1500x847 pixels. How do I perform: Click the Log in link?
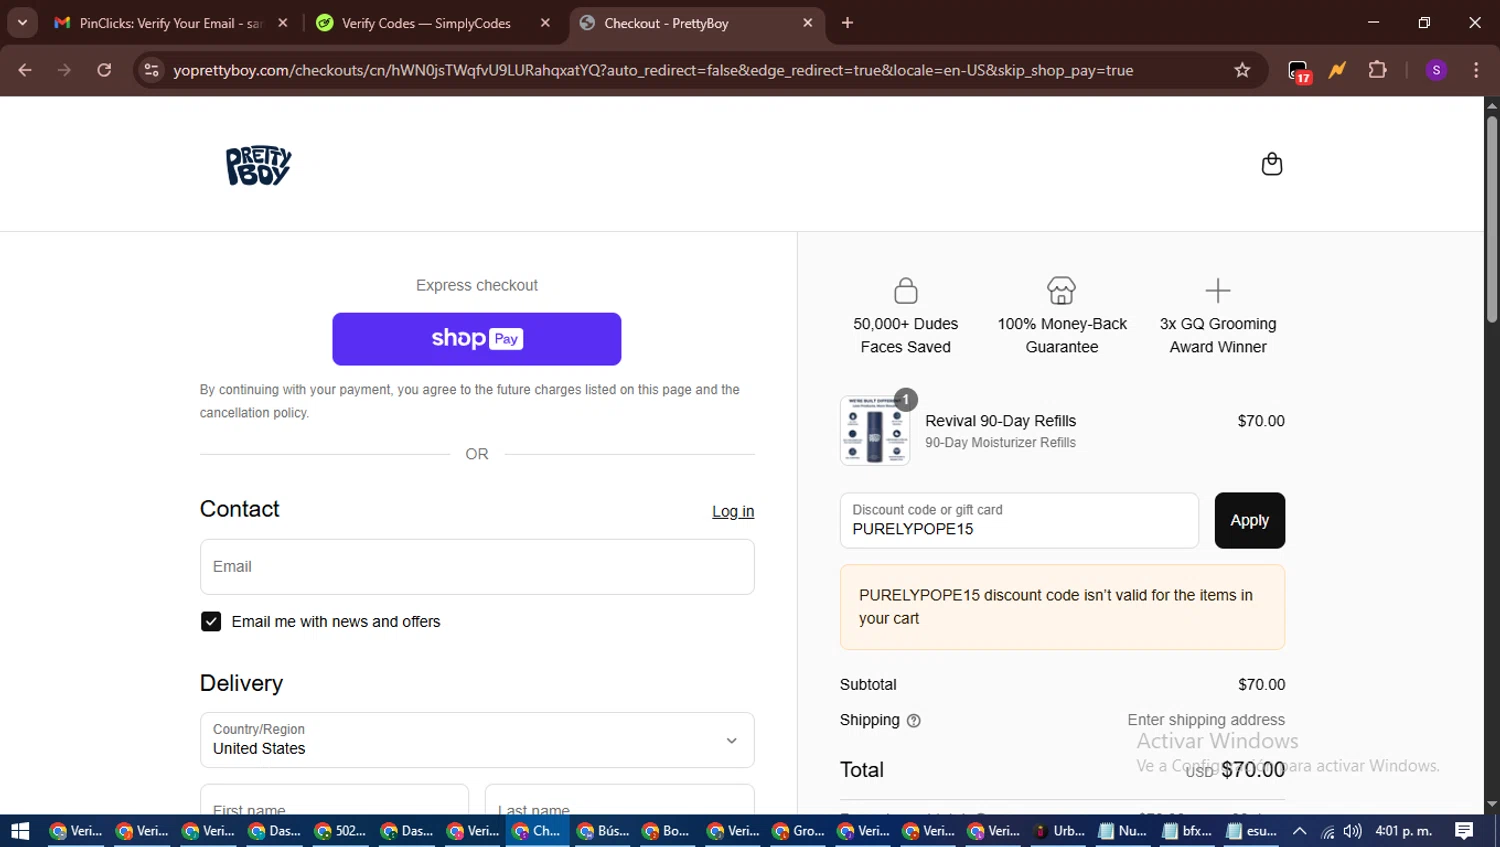pos(732,511)
